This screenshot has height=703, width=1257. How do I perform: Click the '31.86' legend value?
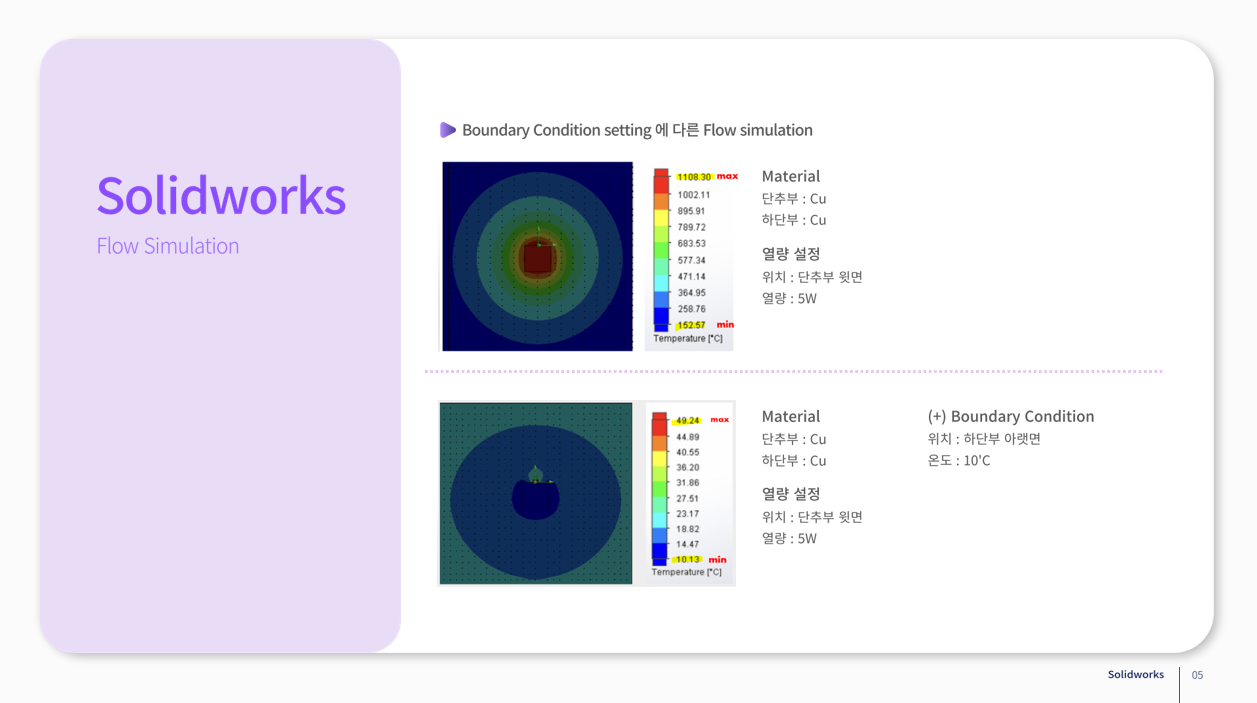[x=687, y=482]
